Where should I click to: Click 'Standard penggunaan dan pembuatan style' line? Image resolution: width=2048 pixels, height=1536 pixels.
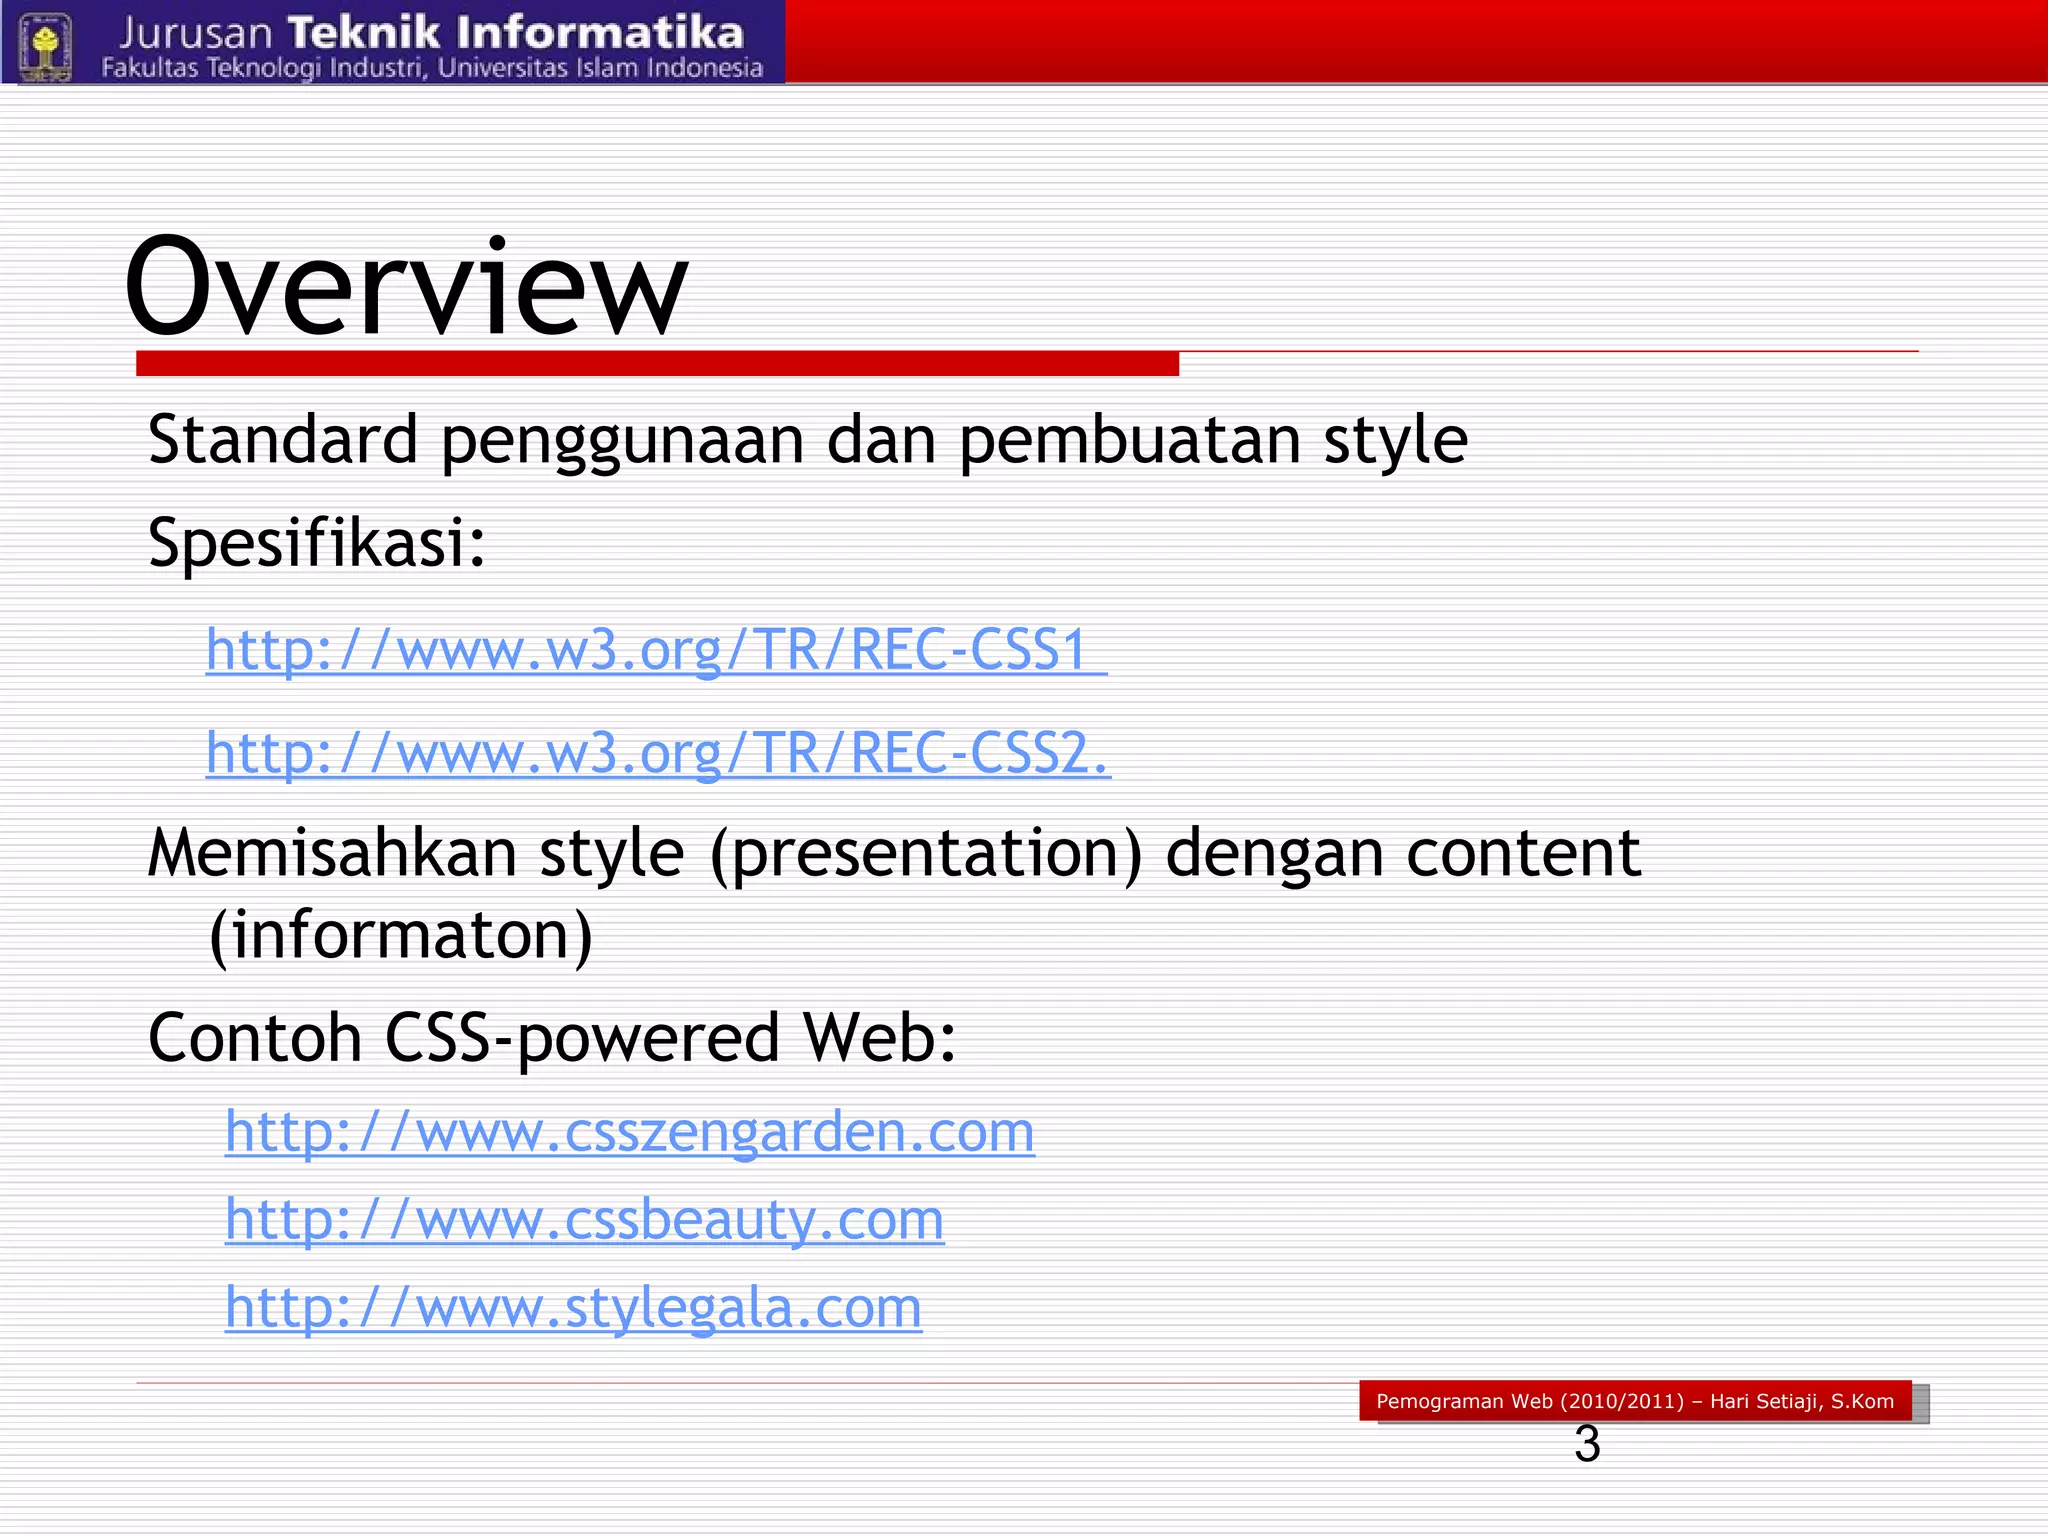pyautogui.click(x=808, y=441)
